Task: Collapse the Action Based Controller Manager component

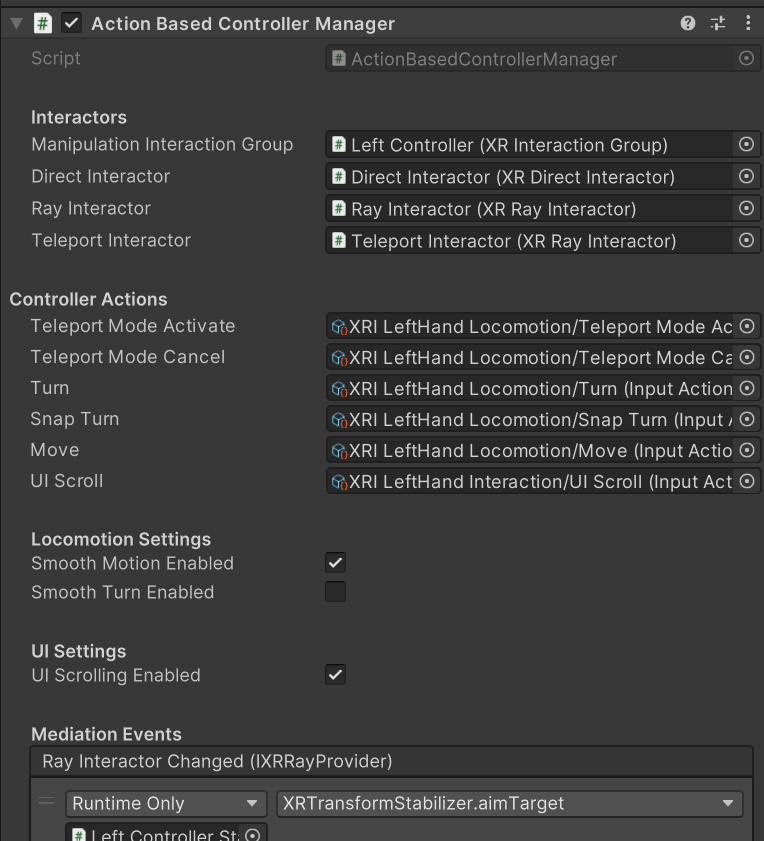Action: (x=16, y=23)
